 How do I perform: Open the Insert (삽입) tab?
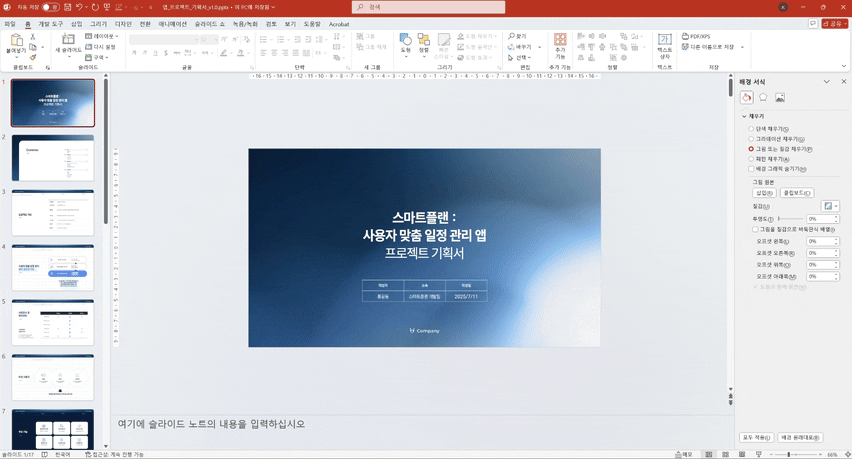[x=77, y=24]
